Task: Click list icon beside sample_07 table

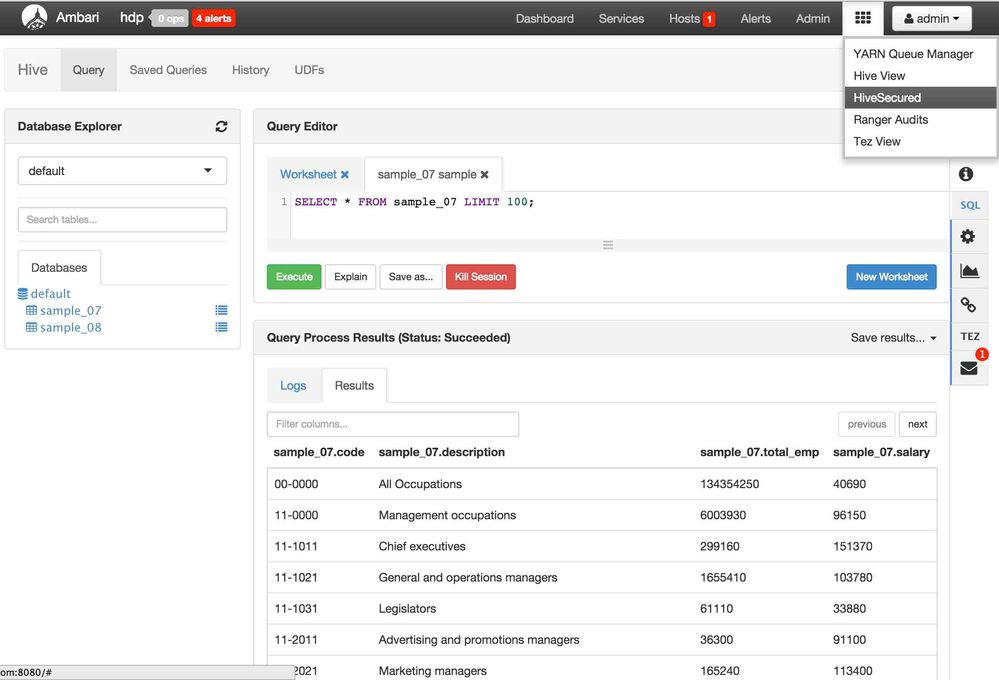Action: pos(221,310)
